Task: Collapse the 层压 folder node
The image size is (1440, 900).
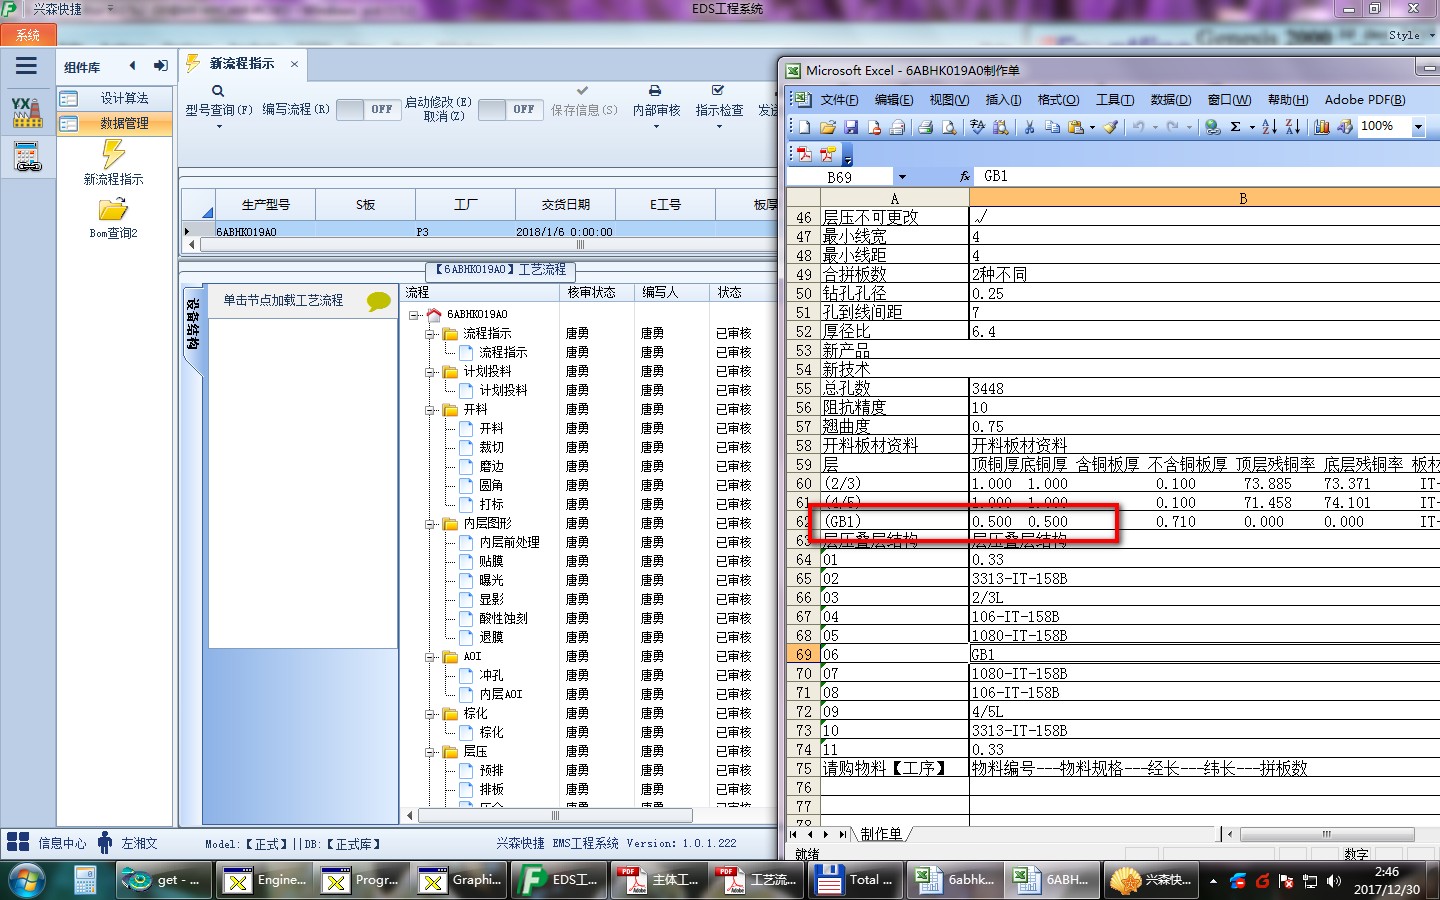Action: (430, 752)
